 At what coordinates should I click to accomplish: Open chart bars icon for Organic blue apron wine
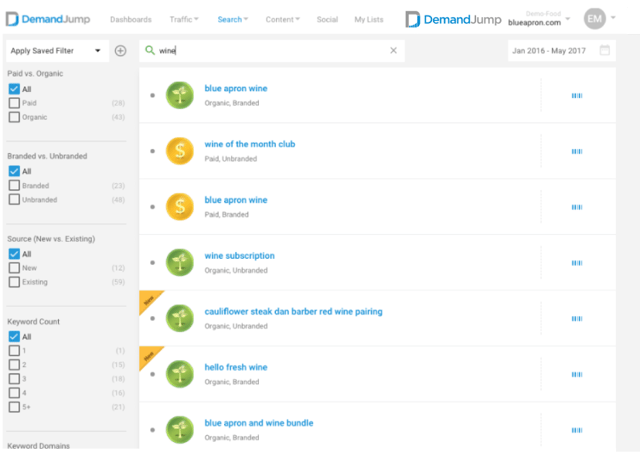pos(577,96)
